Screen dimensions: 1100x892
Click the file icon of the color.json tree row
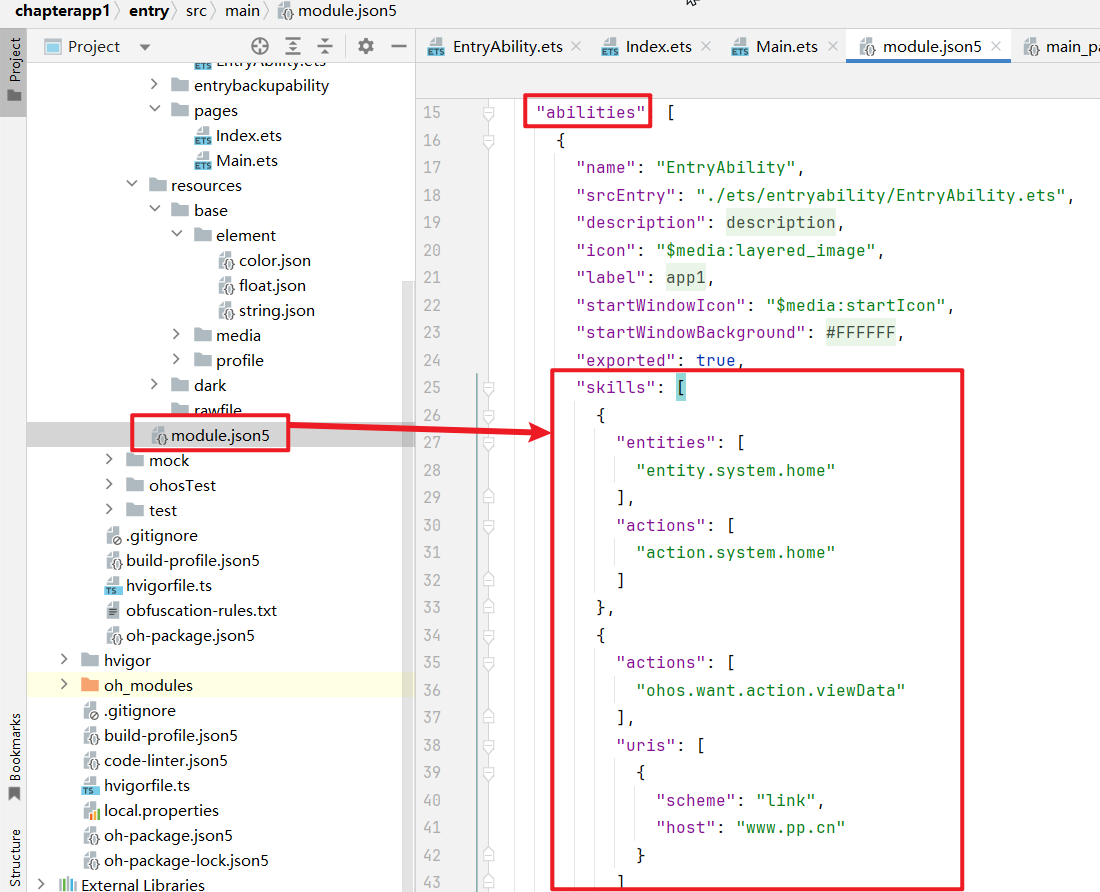click(x=226, y=262)
